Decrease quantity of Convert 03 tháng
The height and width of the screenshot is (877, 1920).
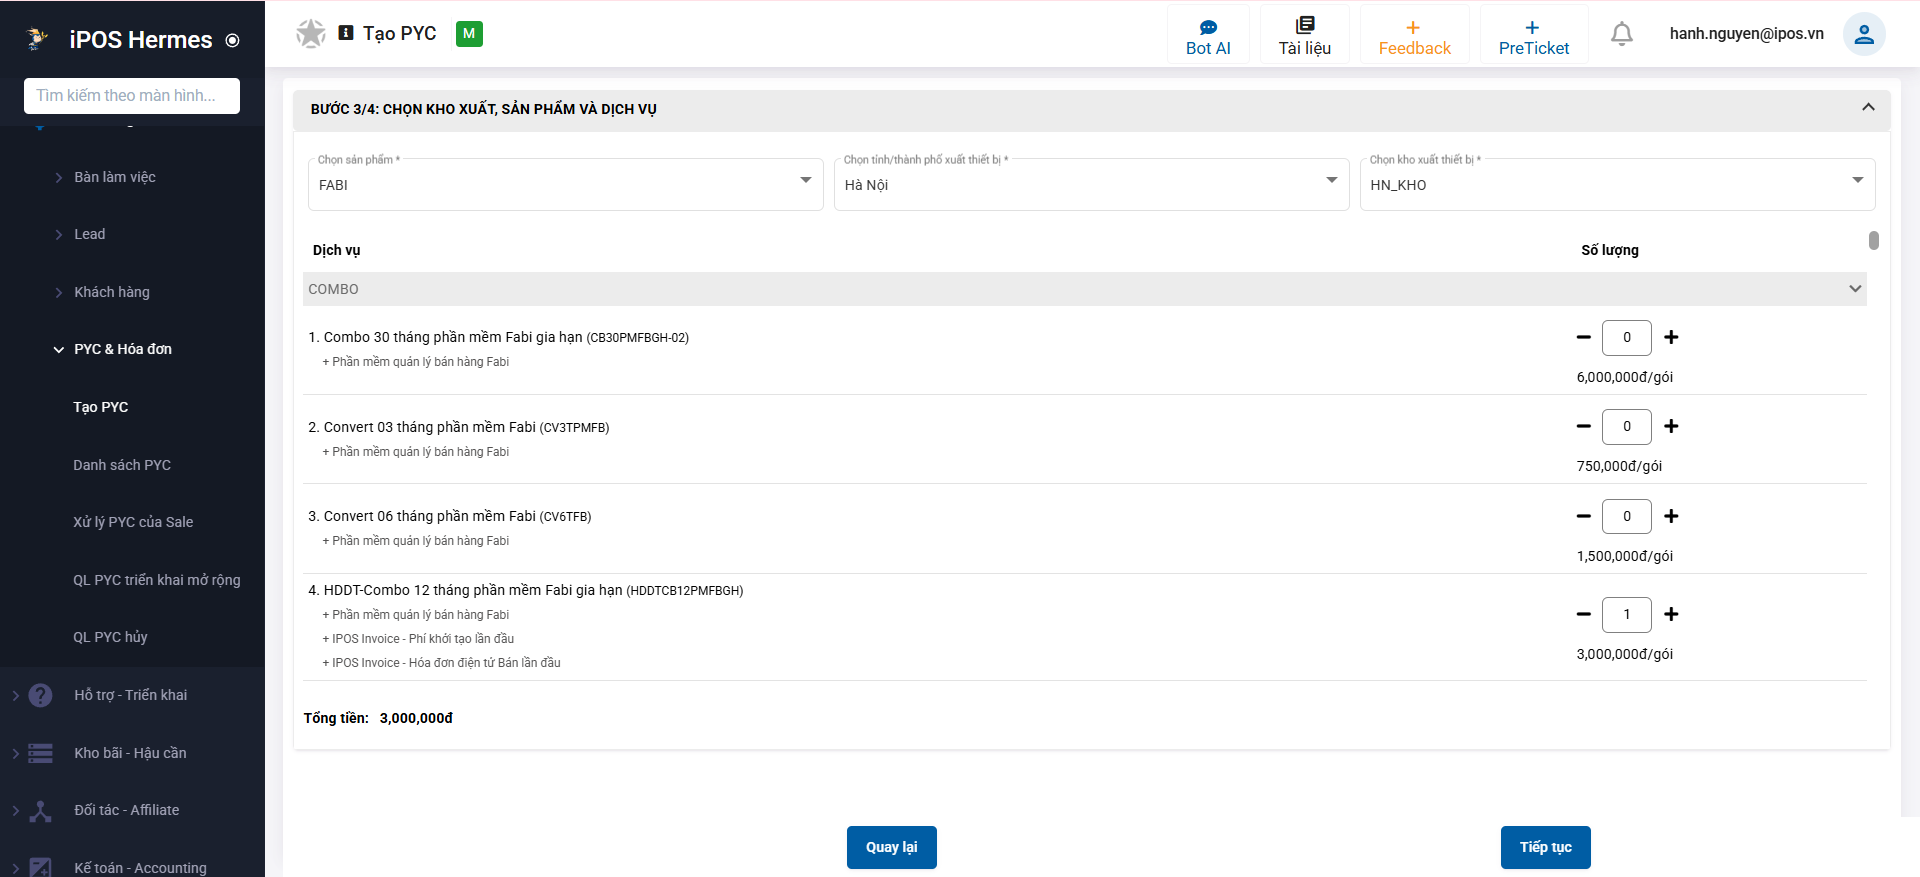point(1583,427)
